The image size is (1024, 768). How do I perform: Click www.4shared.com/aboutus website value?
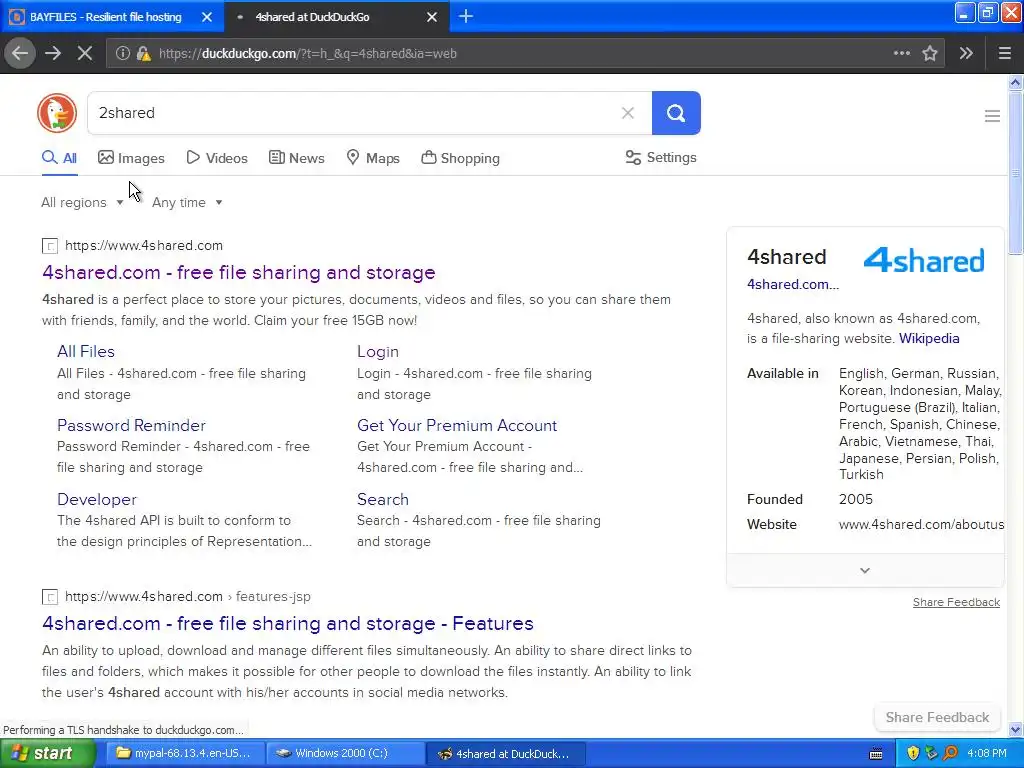pos(921,524)
